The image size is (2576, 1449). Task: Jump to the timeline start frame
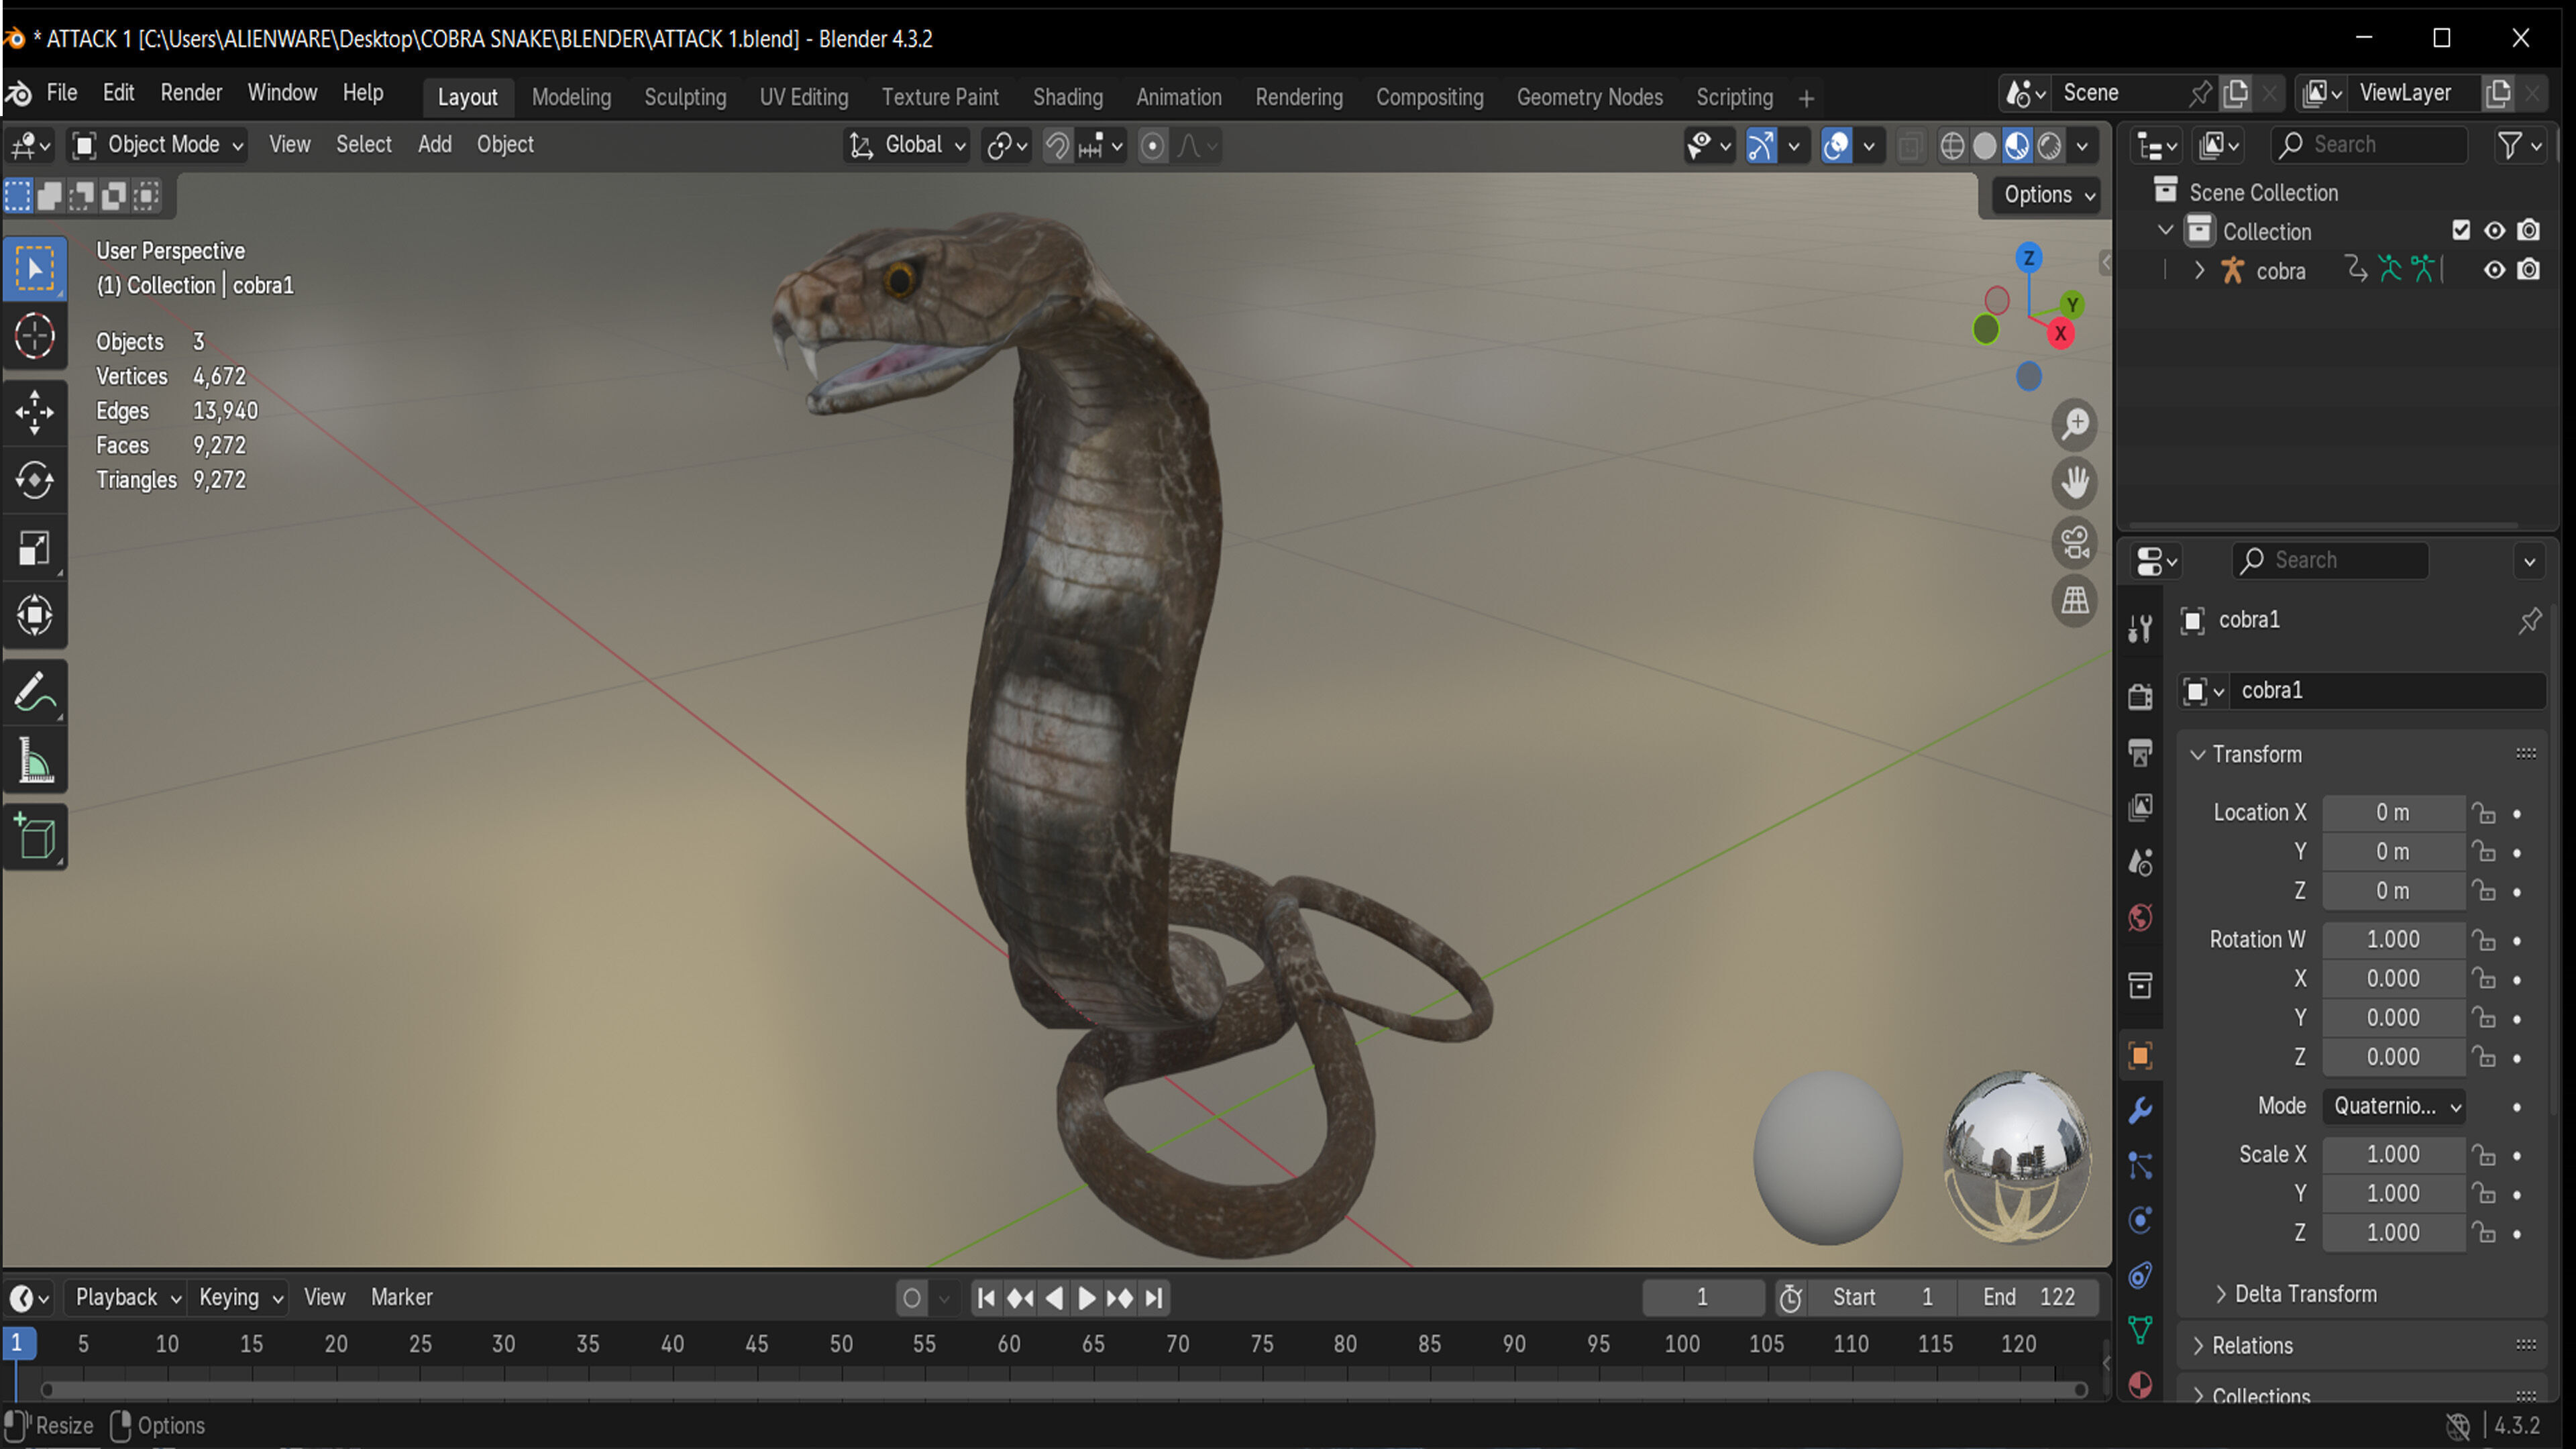click(x=986, y=1298)
